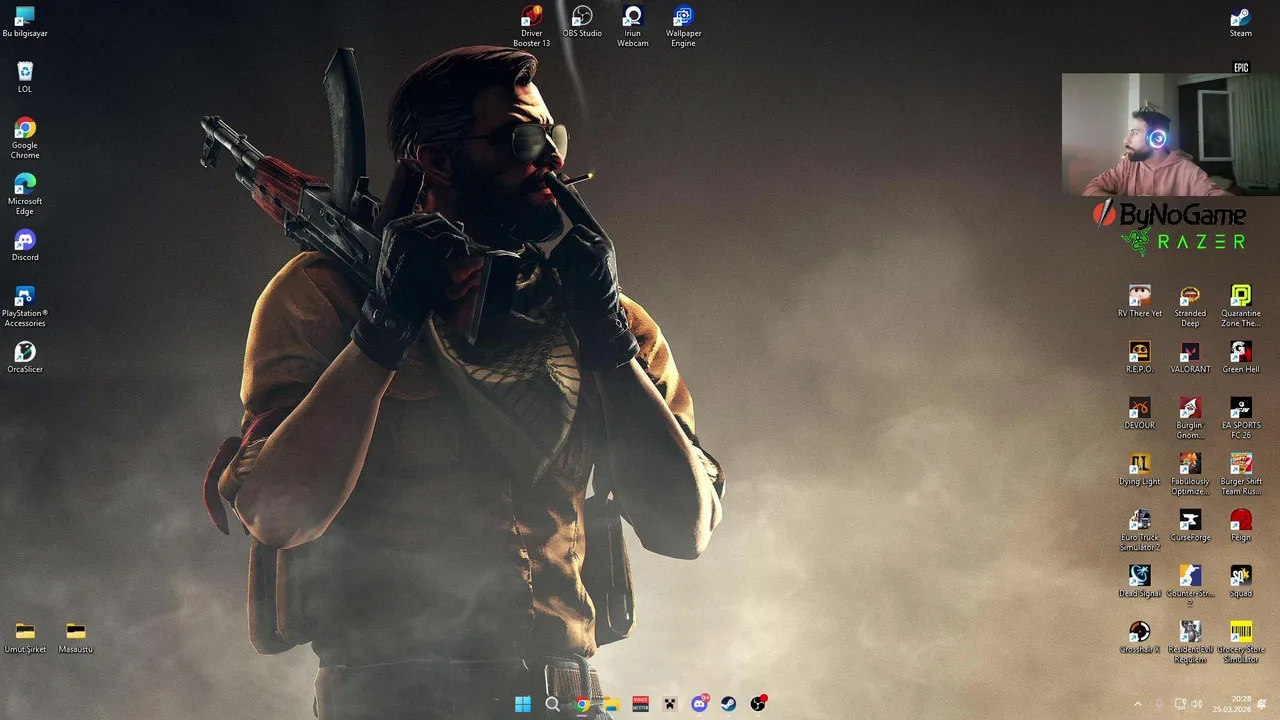Image resolution: width=1280 pixels, height=720 pixels.
Task: Select Burger Shift Team Rush icon
Action: (1240, 474)
